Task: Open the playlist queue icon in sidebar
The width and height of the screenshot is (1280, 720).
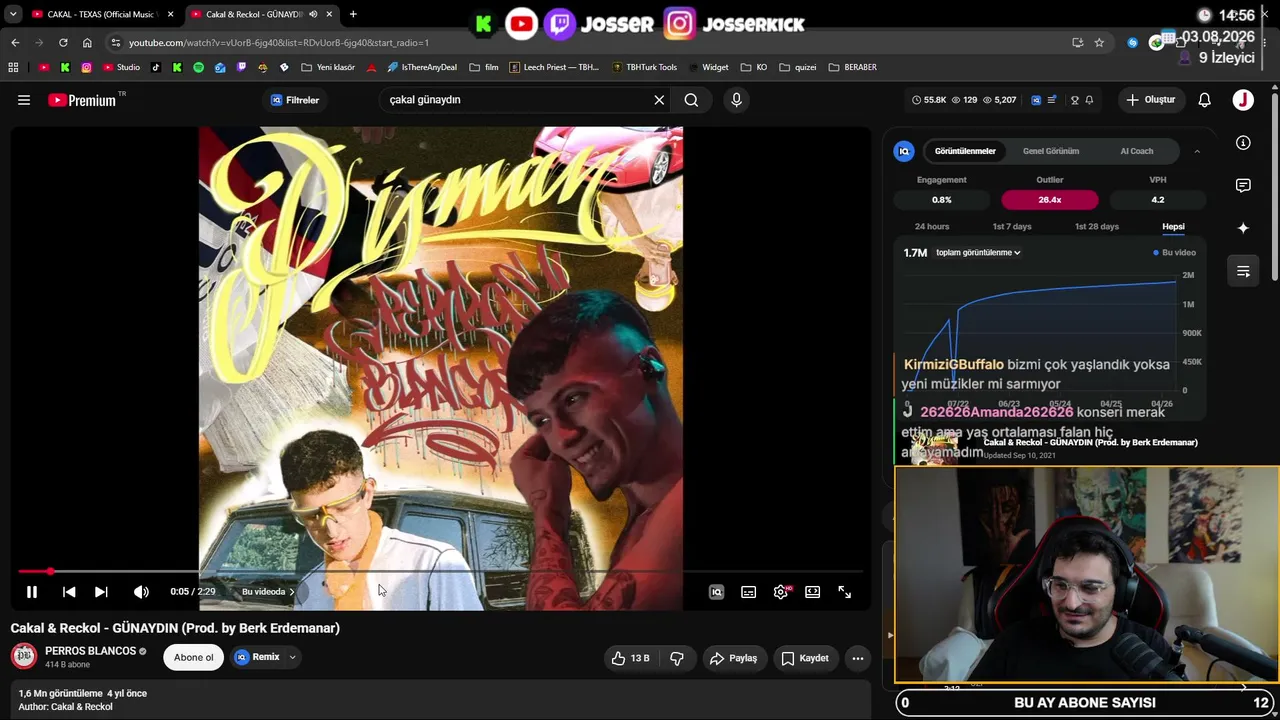Action: click(x=1243, y=271)
